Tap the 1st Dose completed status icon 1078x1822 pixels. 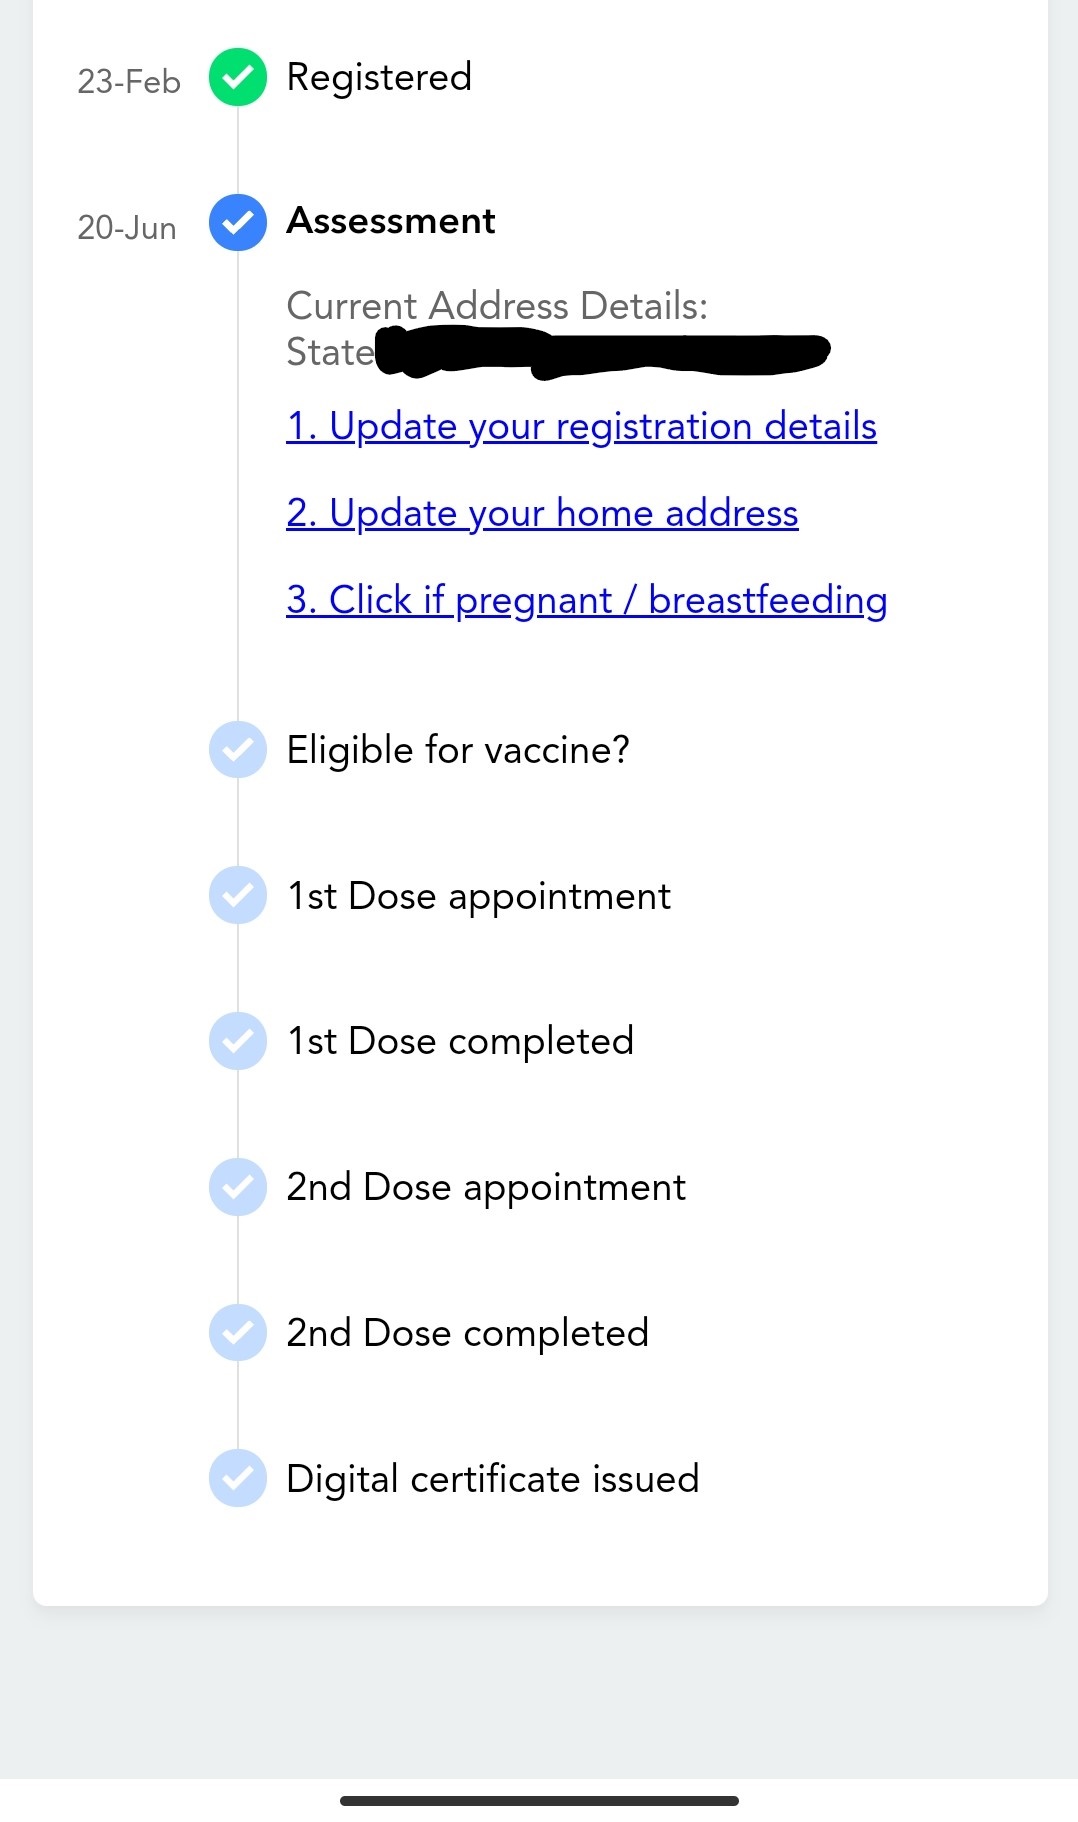(x=238, y=1041)
